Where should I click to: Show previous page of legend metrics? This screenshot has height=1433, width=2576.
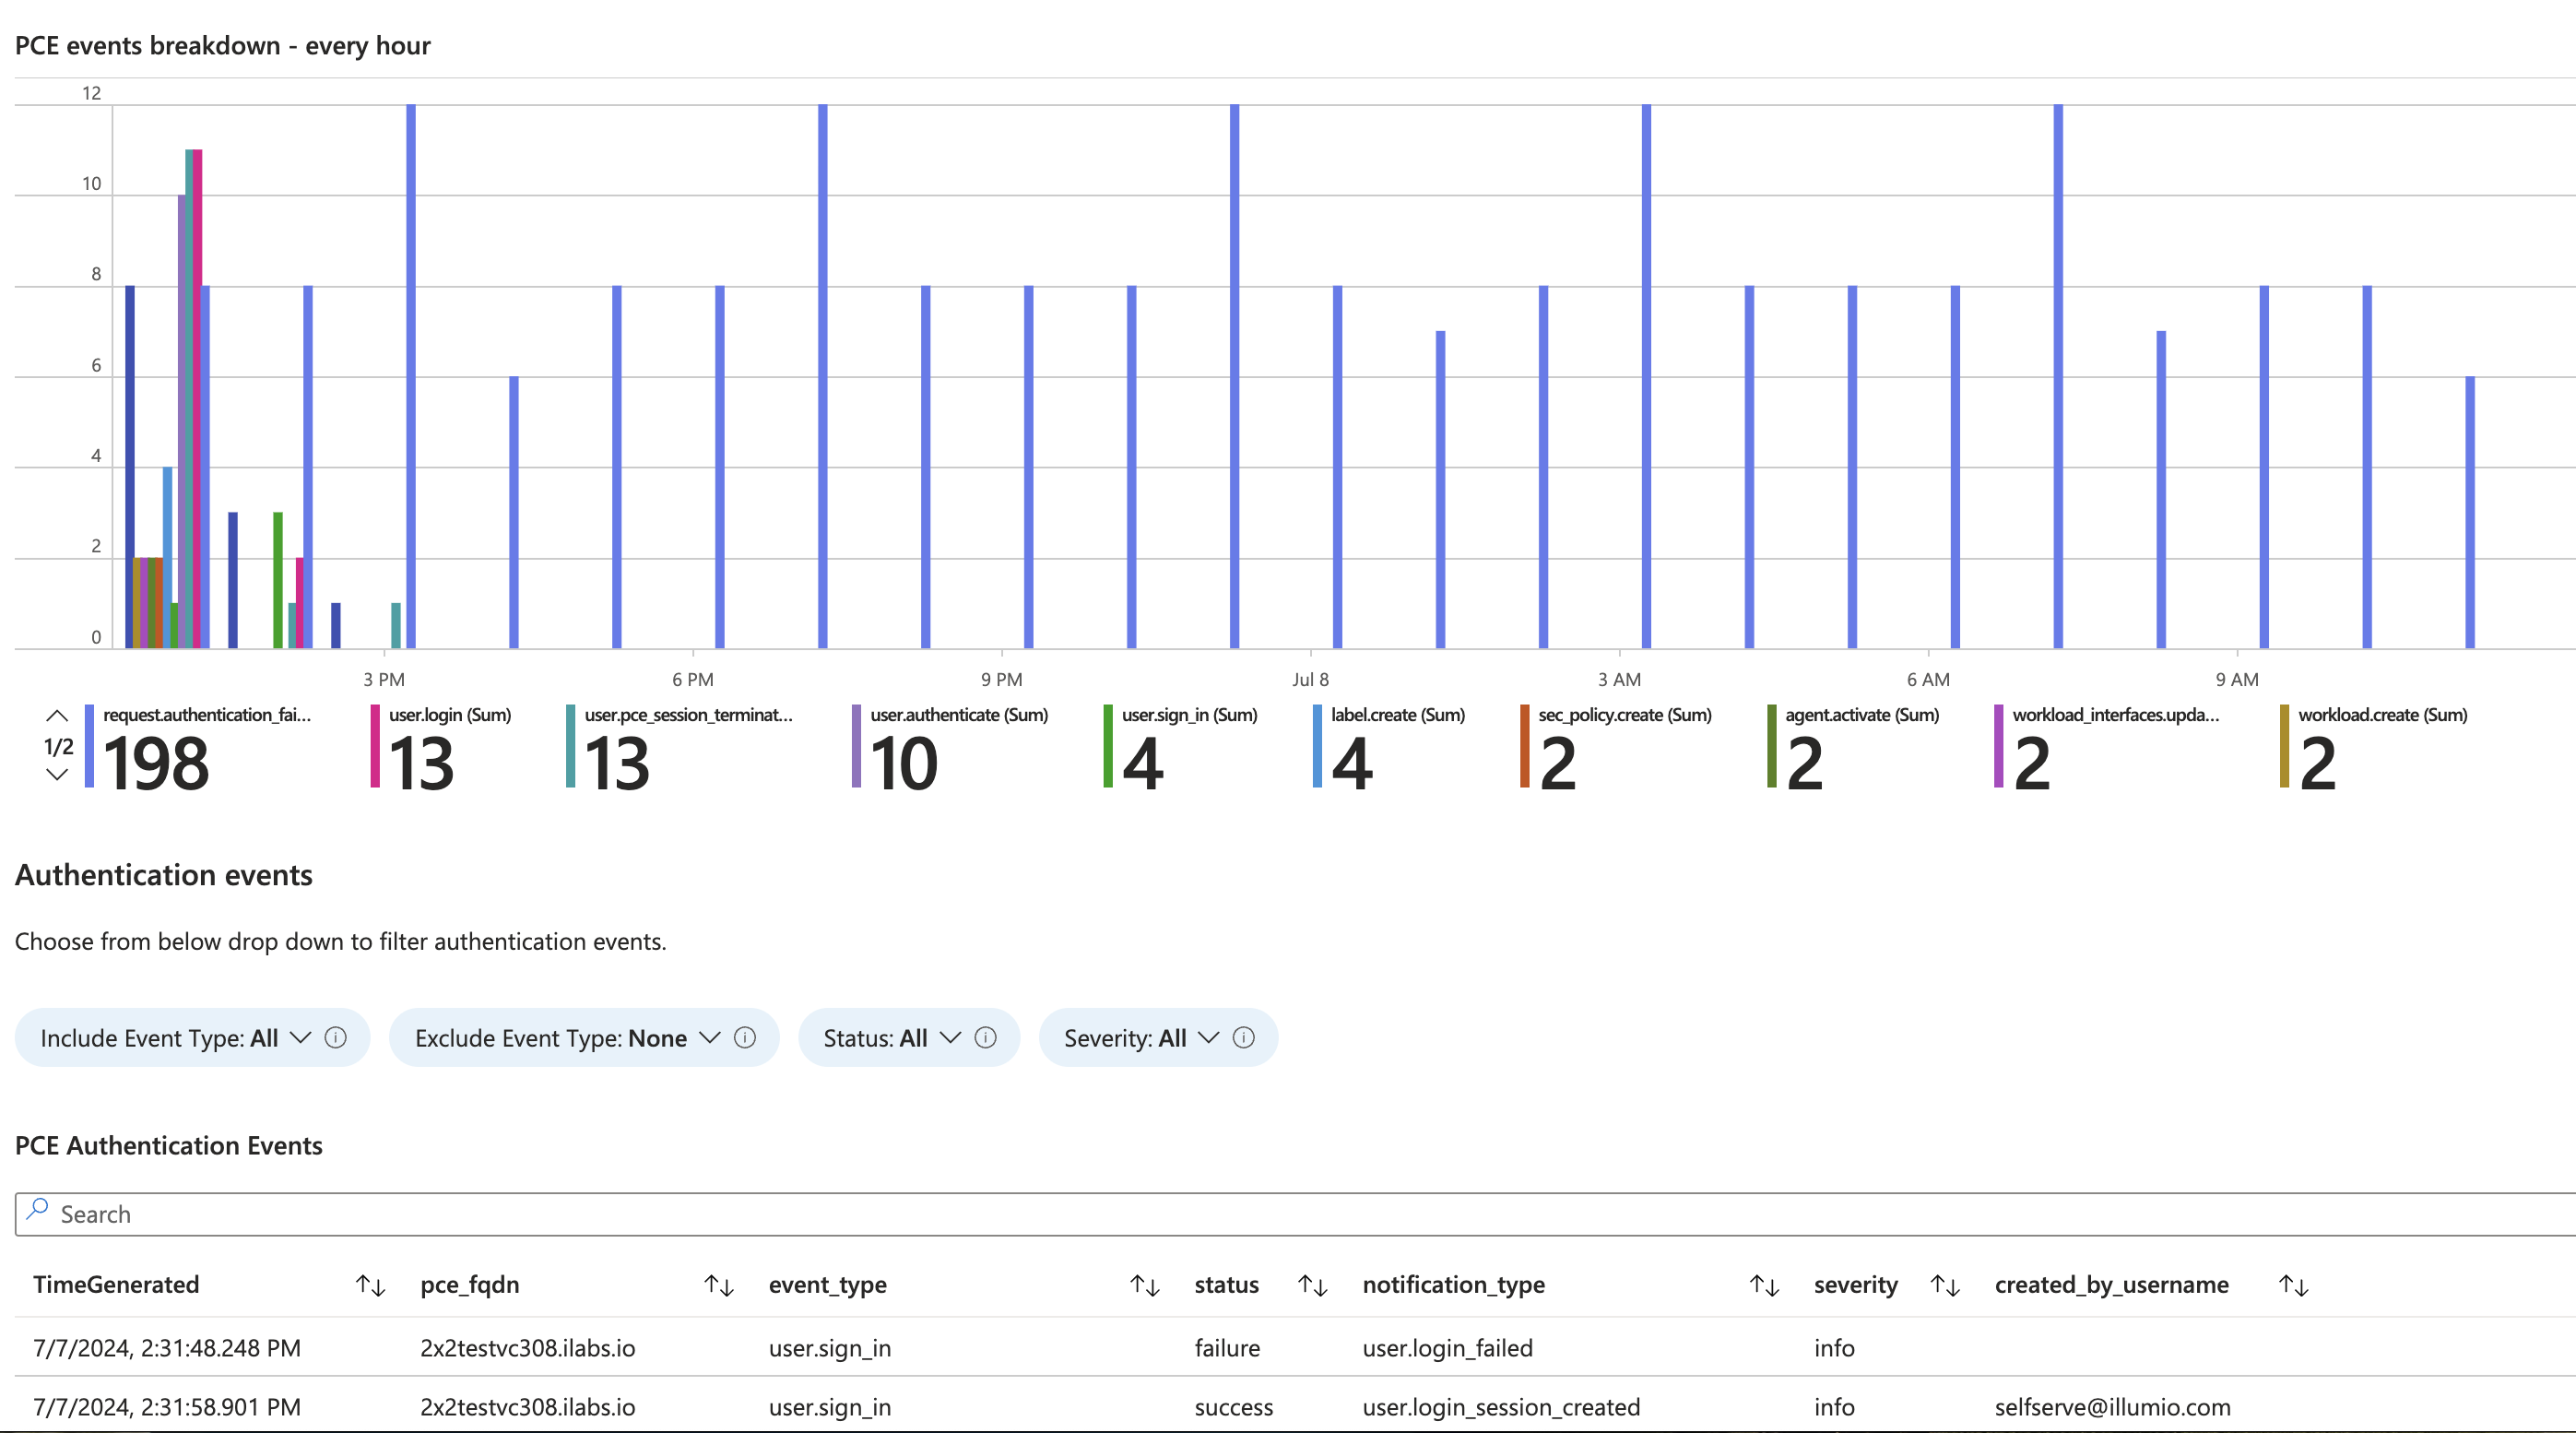(57, 716)
